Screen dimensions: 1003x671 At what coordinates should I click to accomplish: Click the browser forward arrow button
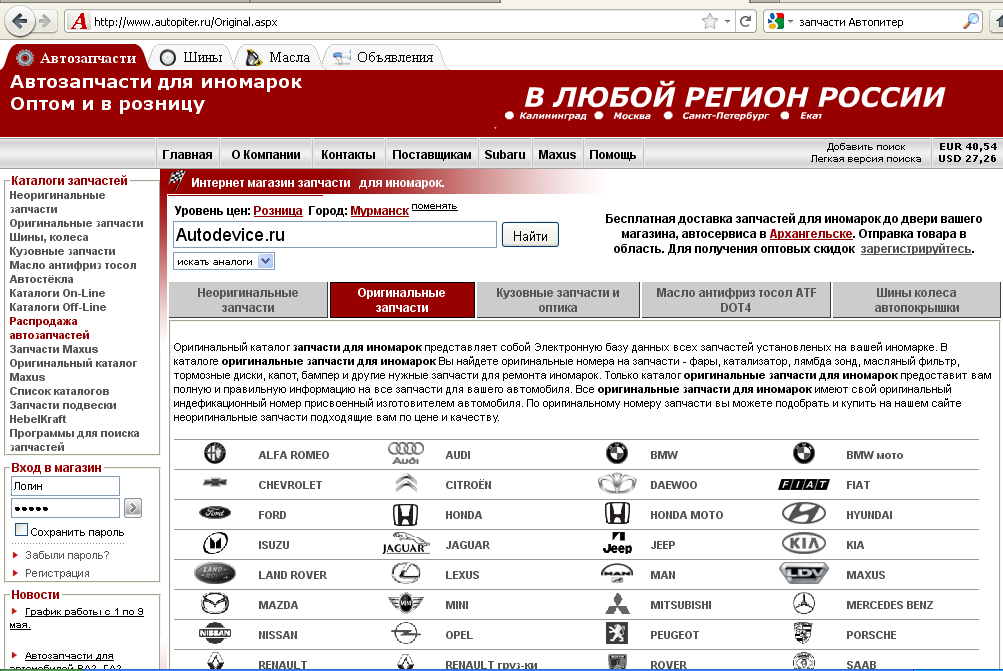[x=45, y=21]
